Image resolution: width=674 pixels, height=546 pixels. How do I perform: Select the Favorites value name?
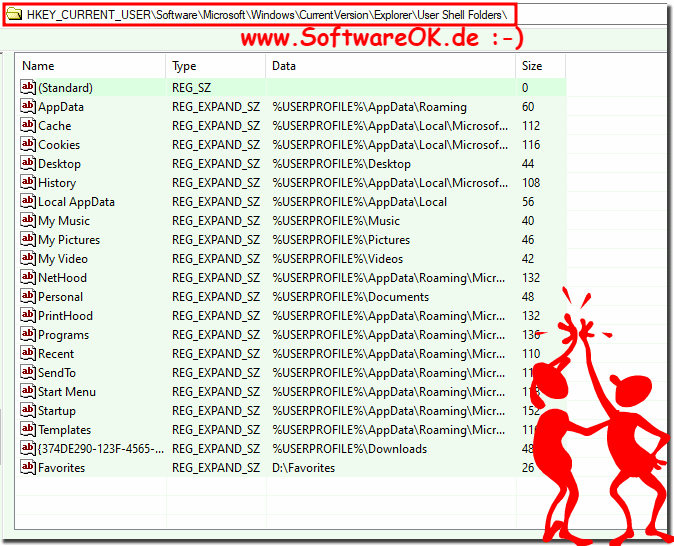click(61, 467)
